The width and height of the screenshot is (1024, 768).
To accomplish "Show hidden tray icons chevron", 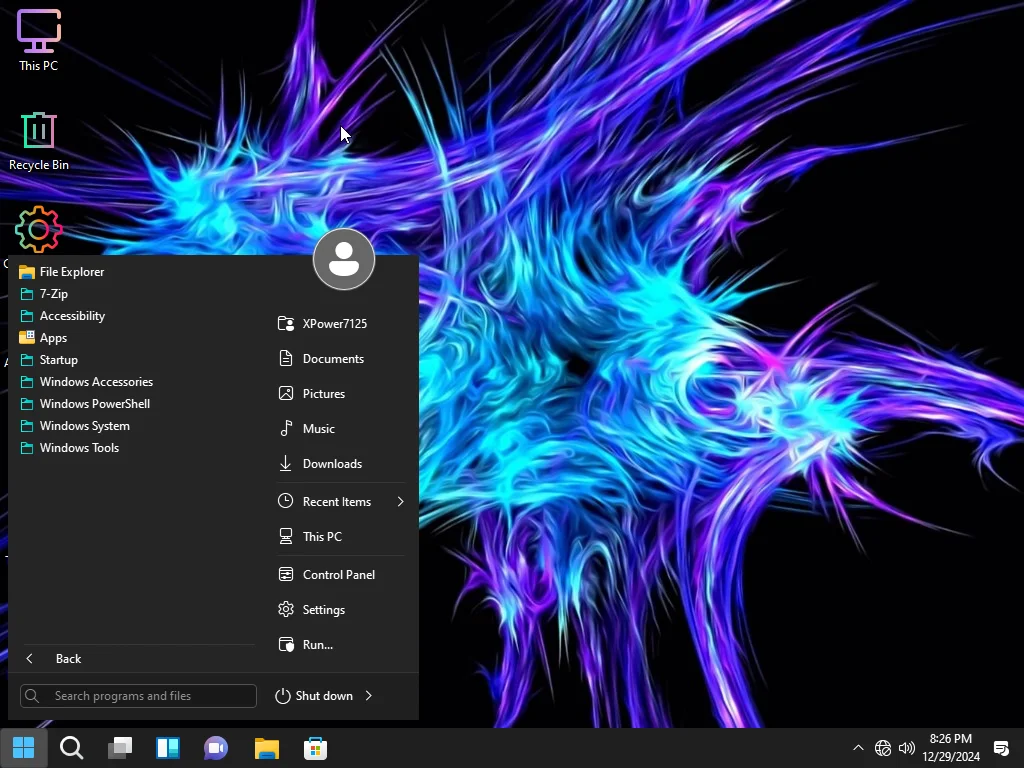I will (x=858, y=748).
